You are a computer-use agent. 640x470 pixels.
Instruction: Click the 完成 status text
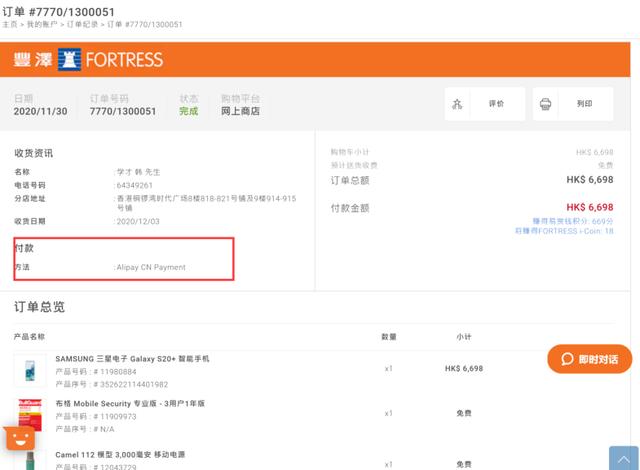pyautogui.click(x=189, y=111)
